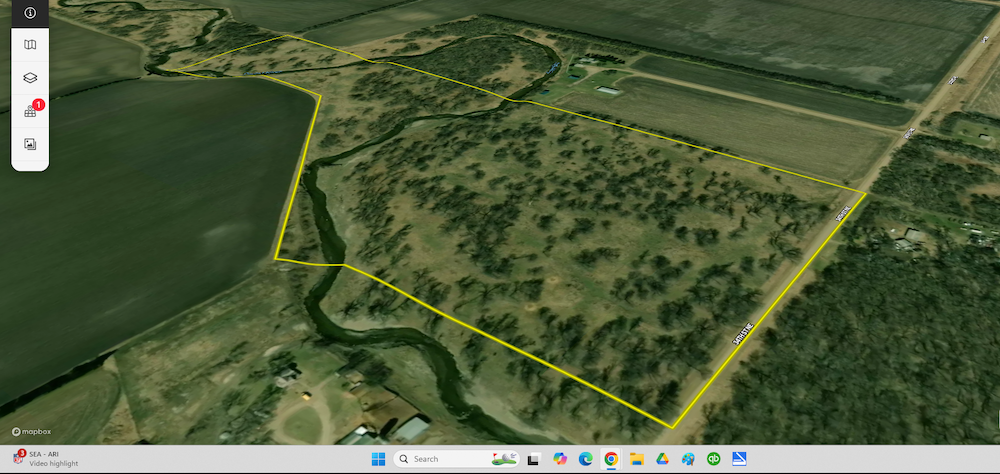Open QuickBooks from the taskbar
The width and height of the screenshot is (1000, 474).
[714, 459]
